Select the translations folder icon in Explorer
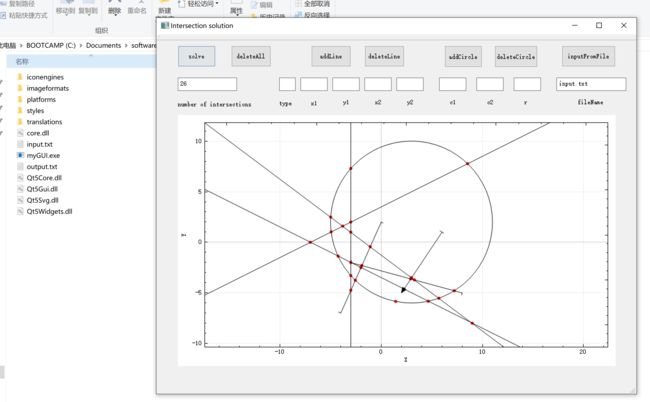This screenshot has height=402, width=650. [20, 121]
